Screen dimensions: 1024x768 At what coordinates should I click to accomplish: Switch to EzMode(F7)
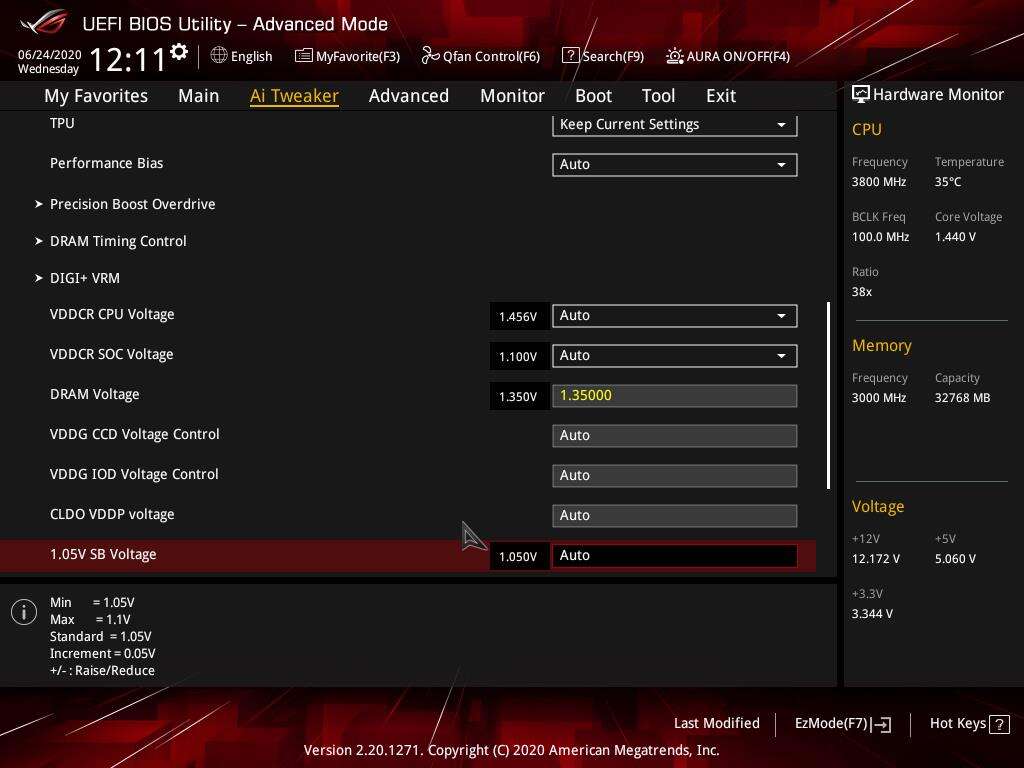click(842, 724)
